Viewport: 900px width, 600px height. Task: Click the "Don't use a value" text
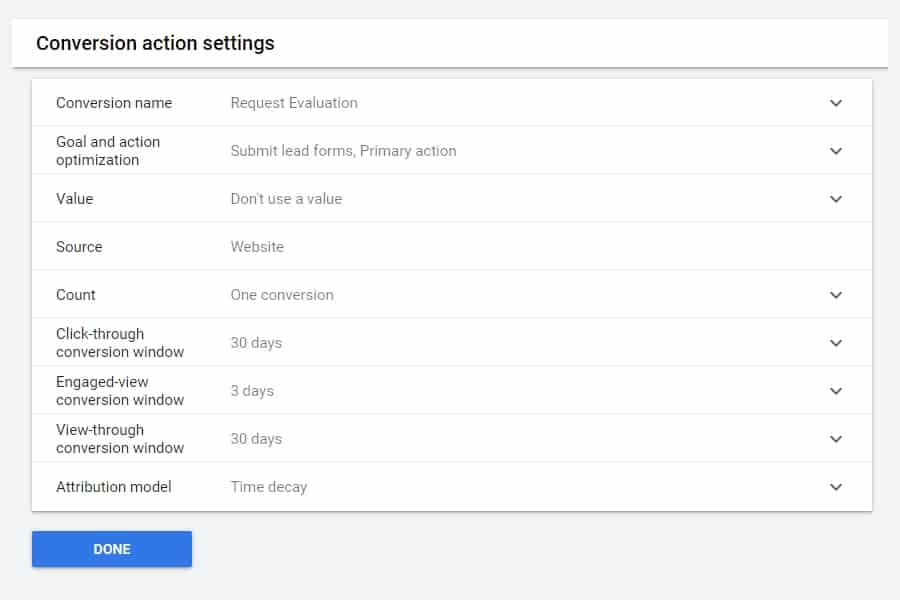click(x=286, y=199)
